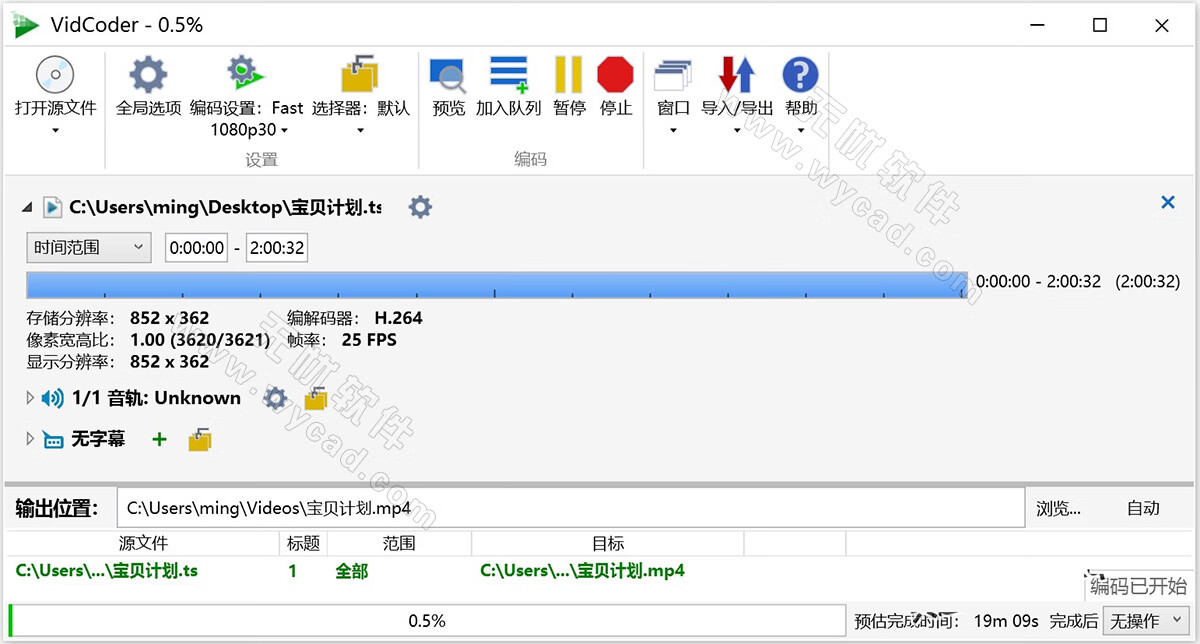The height and width of the screenshot is (644, 1200).
Task: Open settings gear beside 宝贝计划.ts title
Action: click(x=420, y=207)
